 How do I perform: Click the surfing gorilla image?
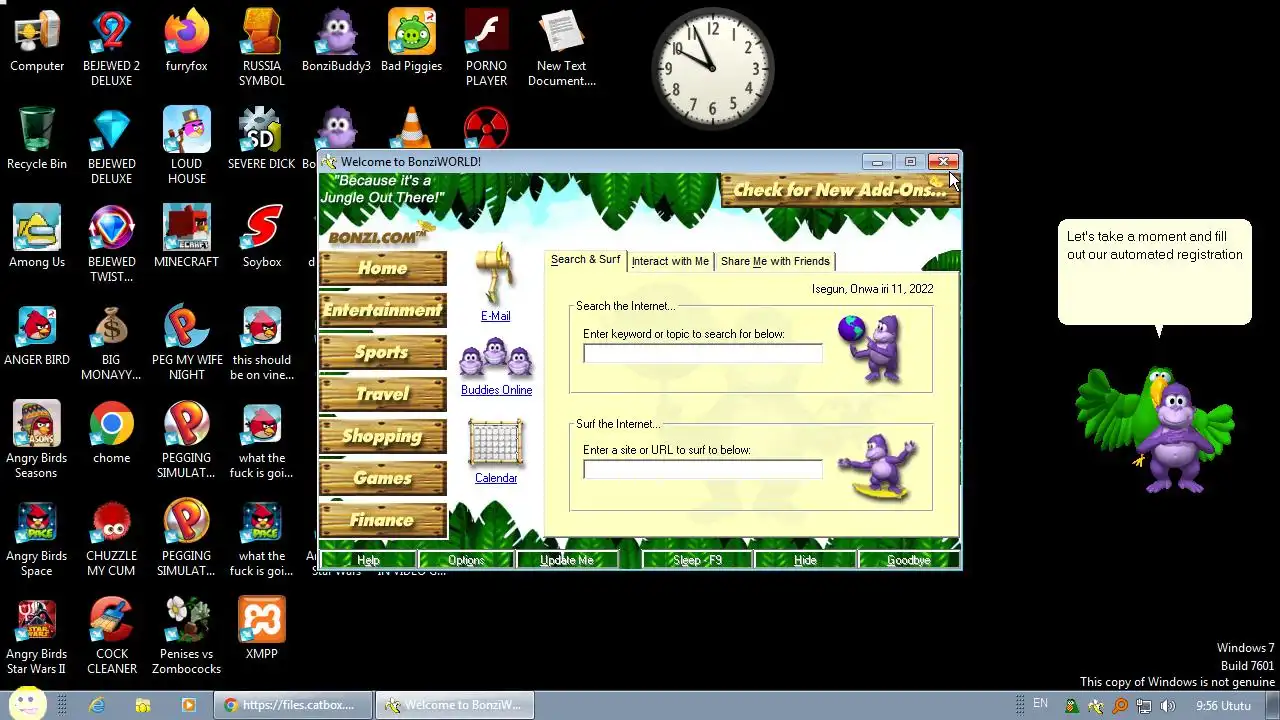[x=878, y=467]
